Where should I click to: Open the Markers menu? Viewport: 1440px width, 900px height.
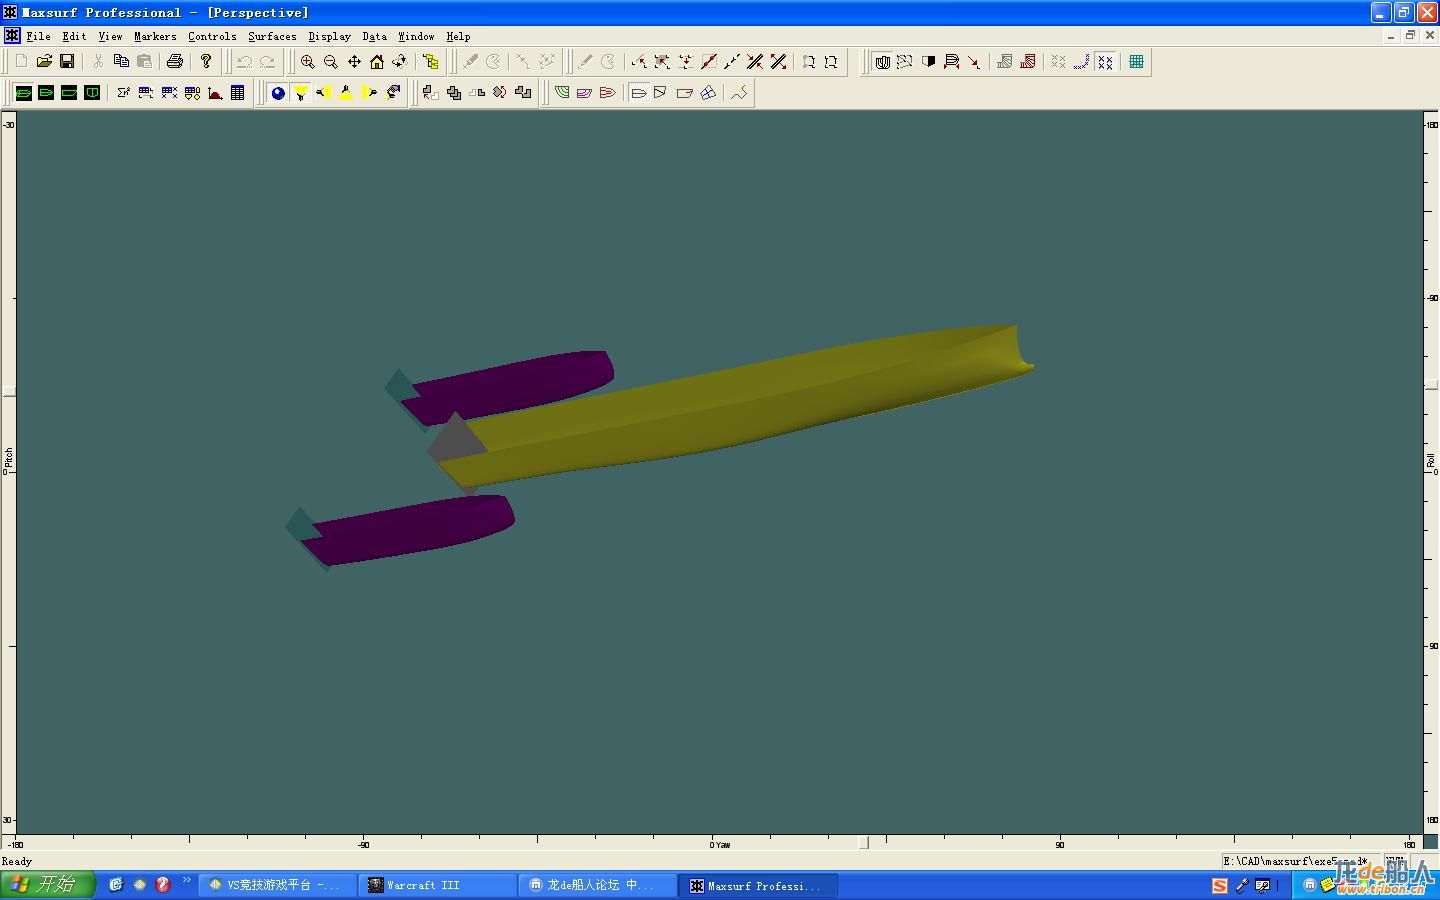click(155, 36)
